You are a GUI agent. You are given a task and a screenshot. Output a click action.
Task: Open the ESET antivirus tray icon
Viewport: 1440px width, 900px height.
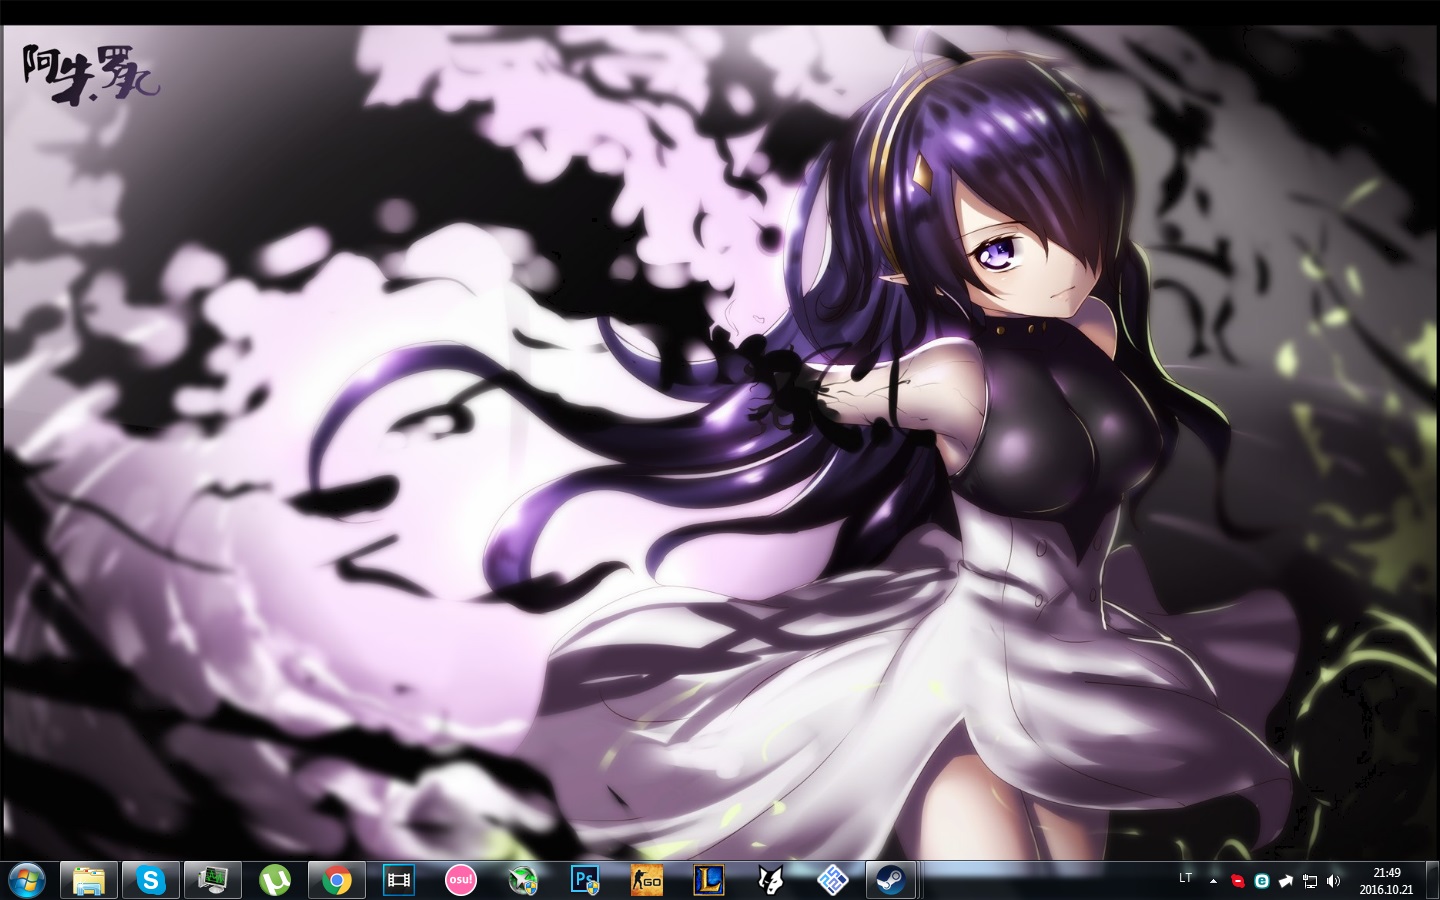point(1262,881)
